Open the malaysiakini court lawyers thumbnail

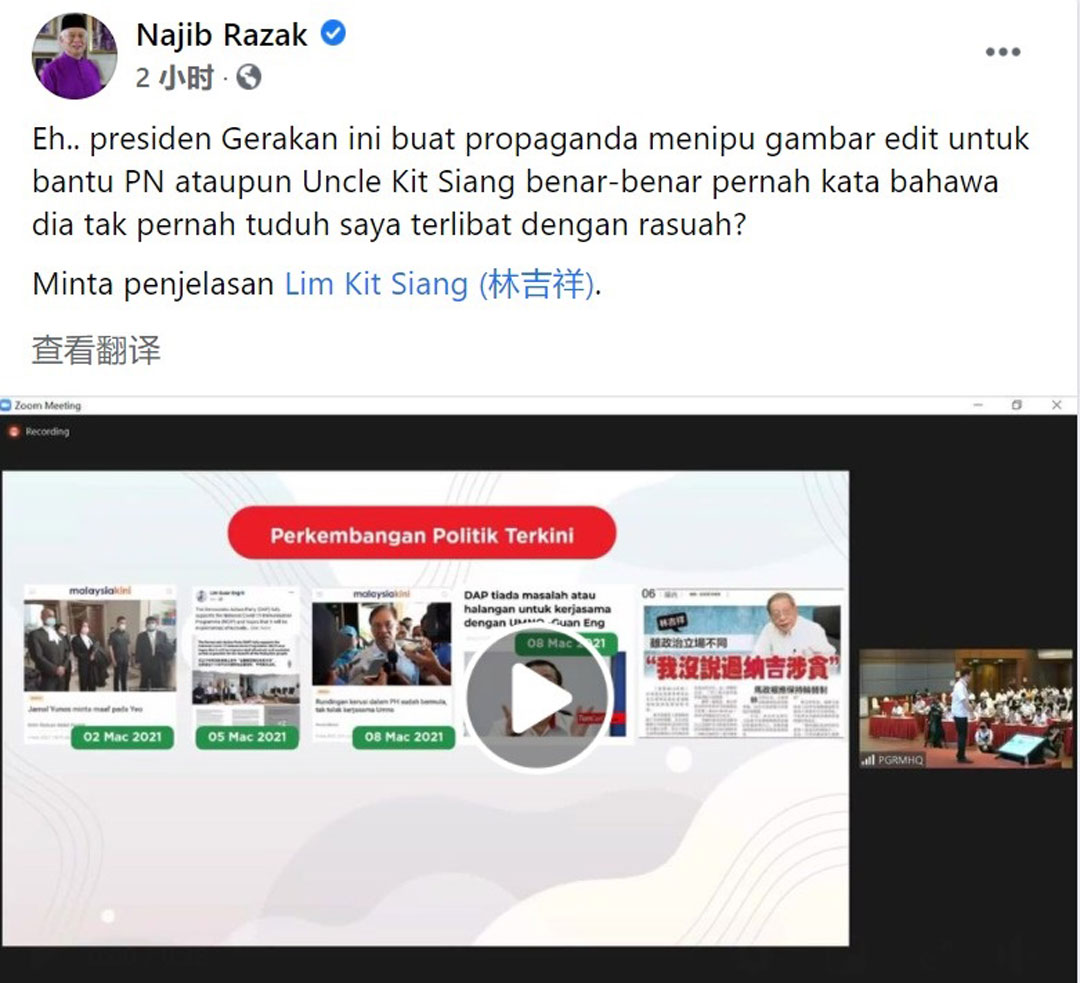(x=100, y=645)
